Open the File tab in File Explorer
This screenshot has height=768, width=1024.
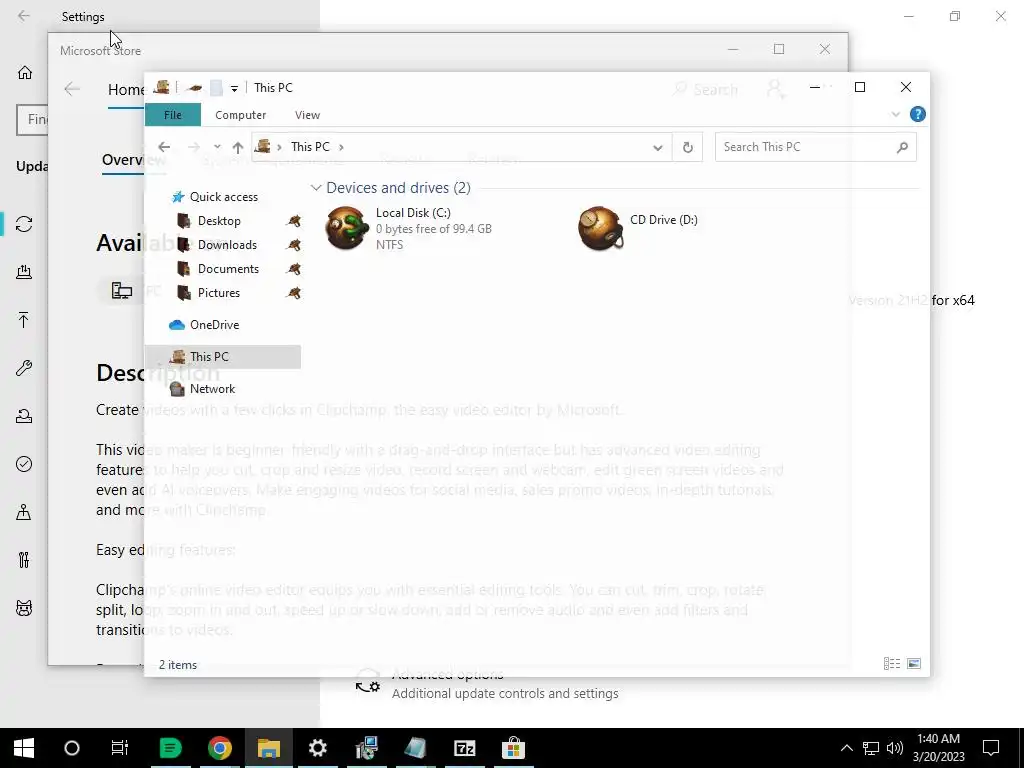coord(172,115)
